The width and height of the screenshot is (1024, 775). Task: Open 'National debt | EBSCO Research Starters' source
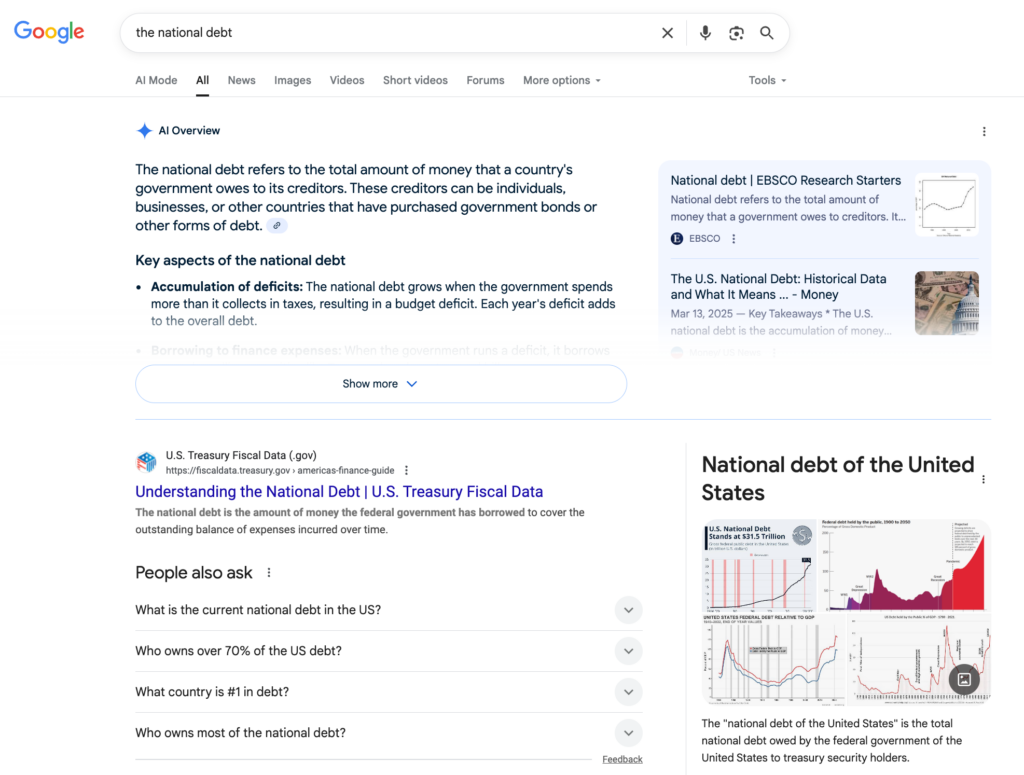[x=786, y=180]
